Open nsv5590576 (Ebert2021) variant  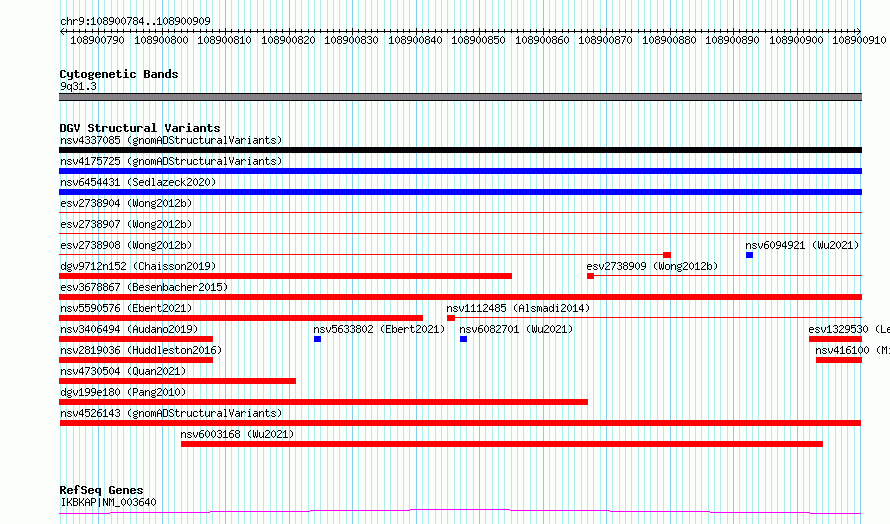126,308
